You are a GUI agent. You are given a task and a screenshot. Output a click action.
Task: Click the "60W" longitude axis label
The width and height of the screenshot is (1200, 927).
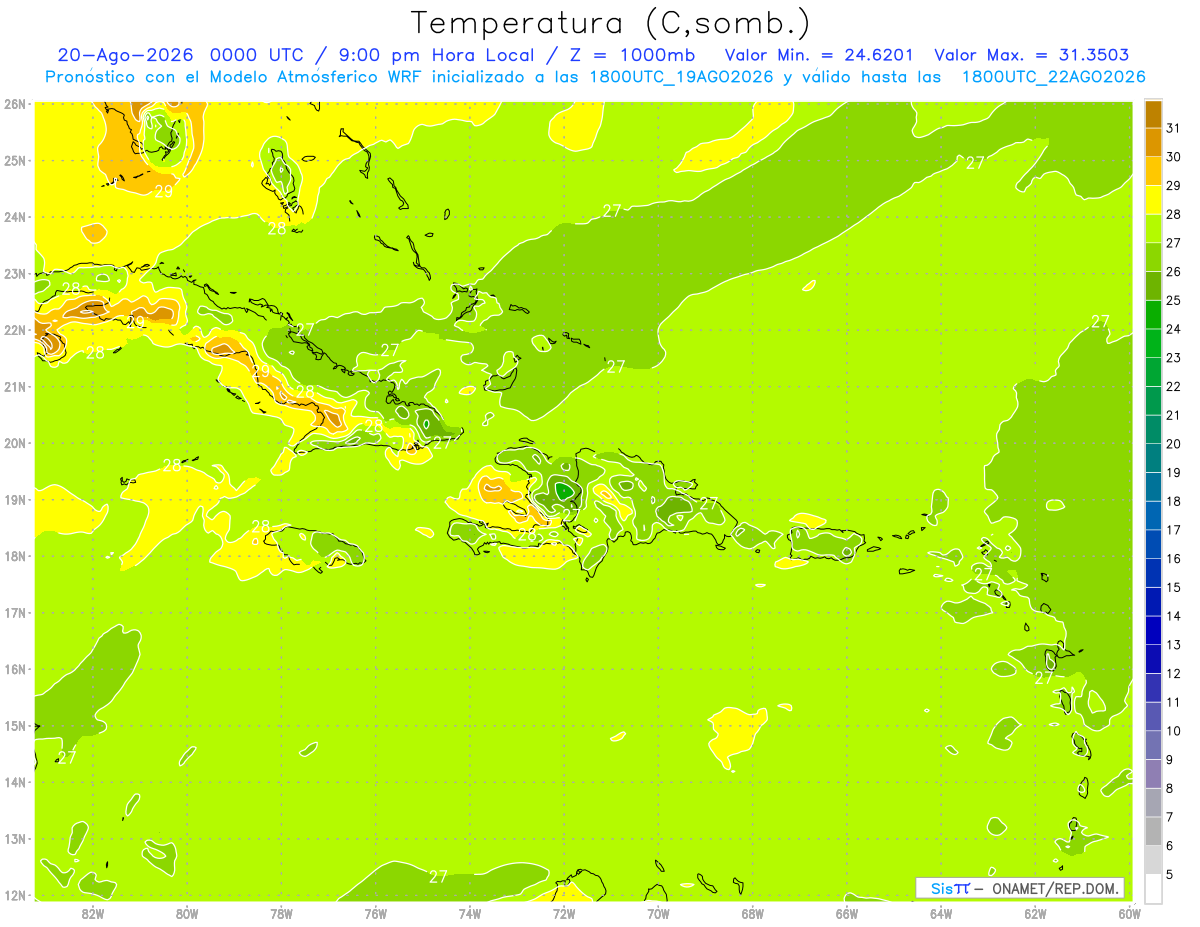[x=1129, y=913]
